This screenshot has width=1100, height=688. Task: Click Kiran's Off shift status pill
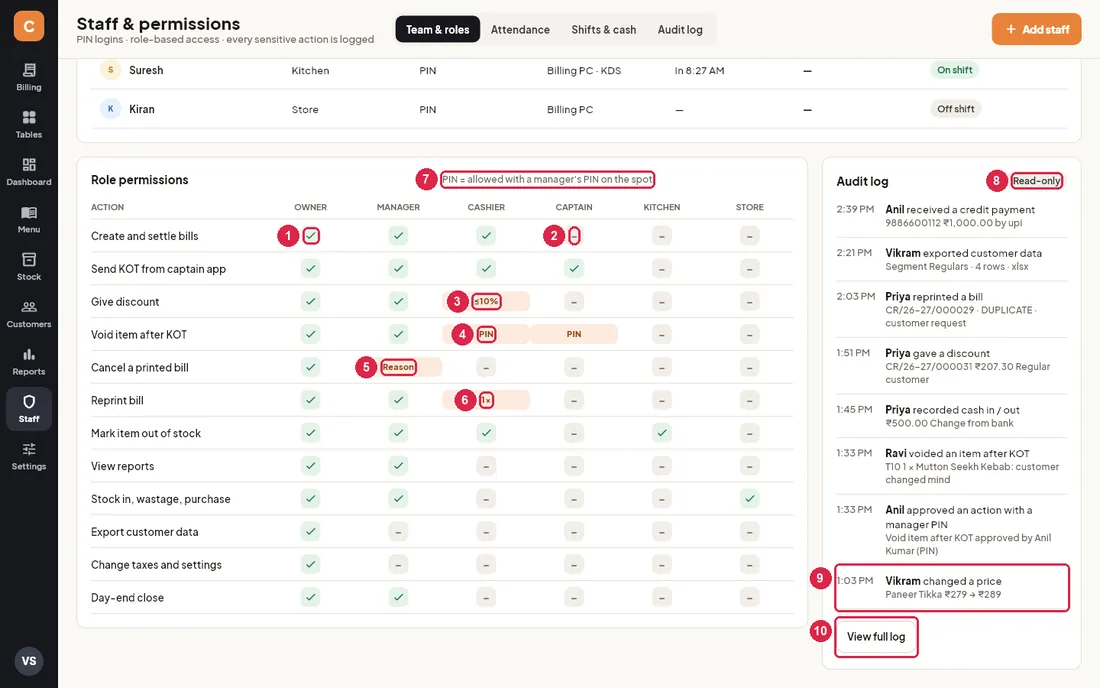click(955, 109)
